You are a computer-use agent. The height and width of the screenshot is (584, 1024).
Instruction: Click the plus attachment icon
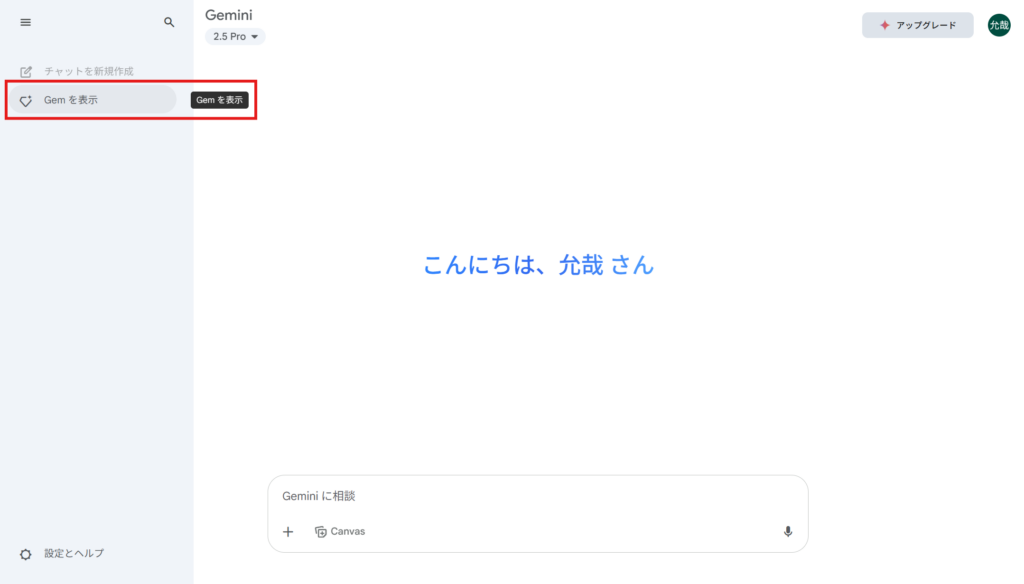tap(288, 532)
